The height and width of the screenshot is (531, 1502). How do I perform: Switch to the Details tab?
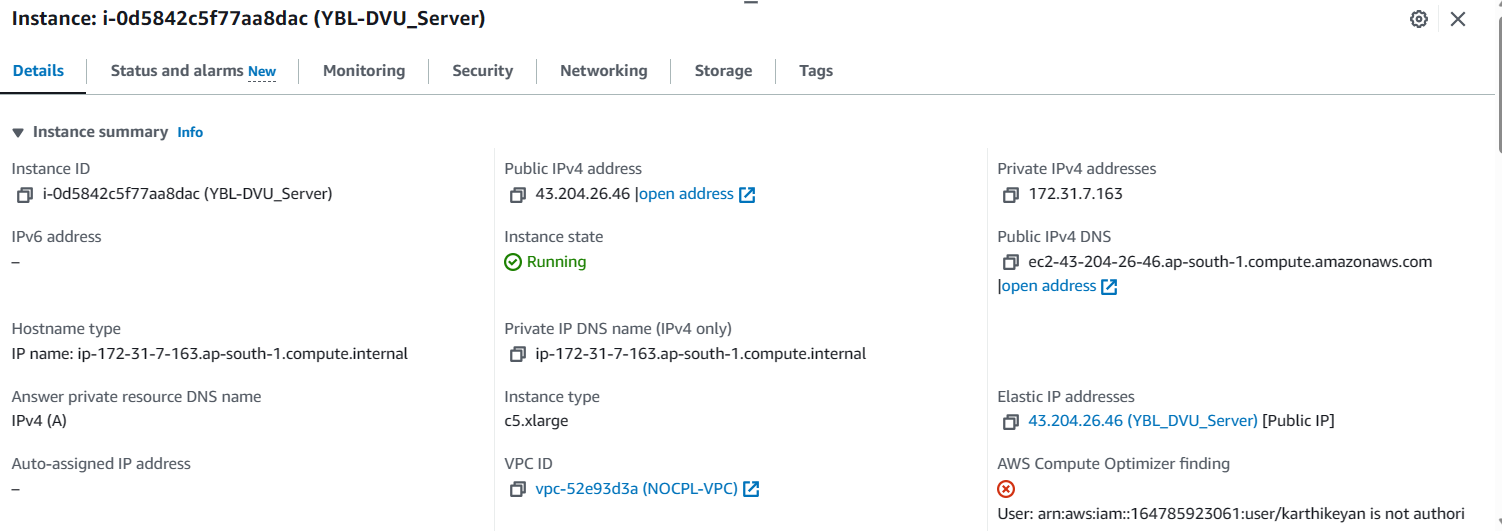(x=38, y=71)
